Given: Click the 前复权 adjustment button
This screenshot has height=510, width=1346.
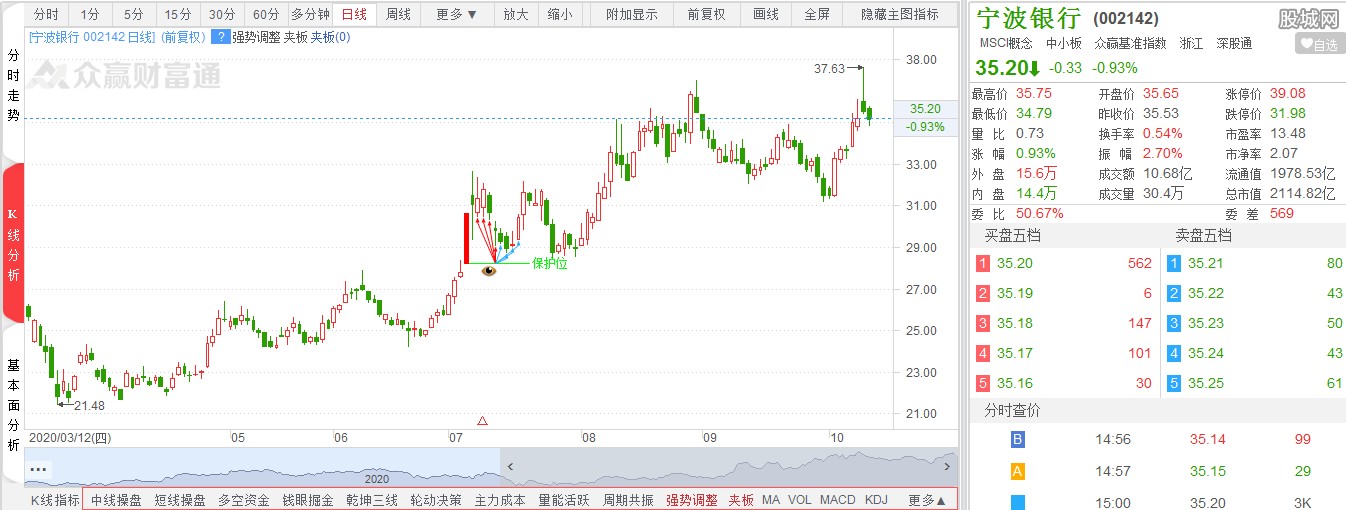Looking at the screenshot, I should [707, 15].
